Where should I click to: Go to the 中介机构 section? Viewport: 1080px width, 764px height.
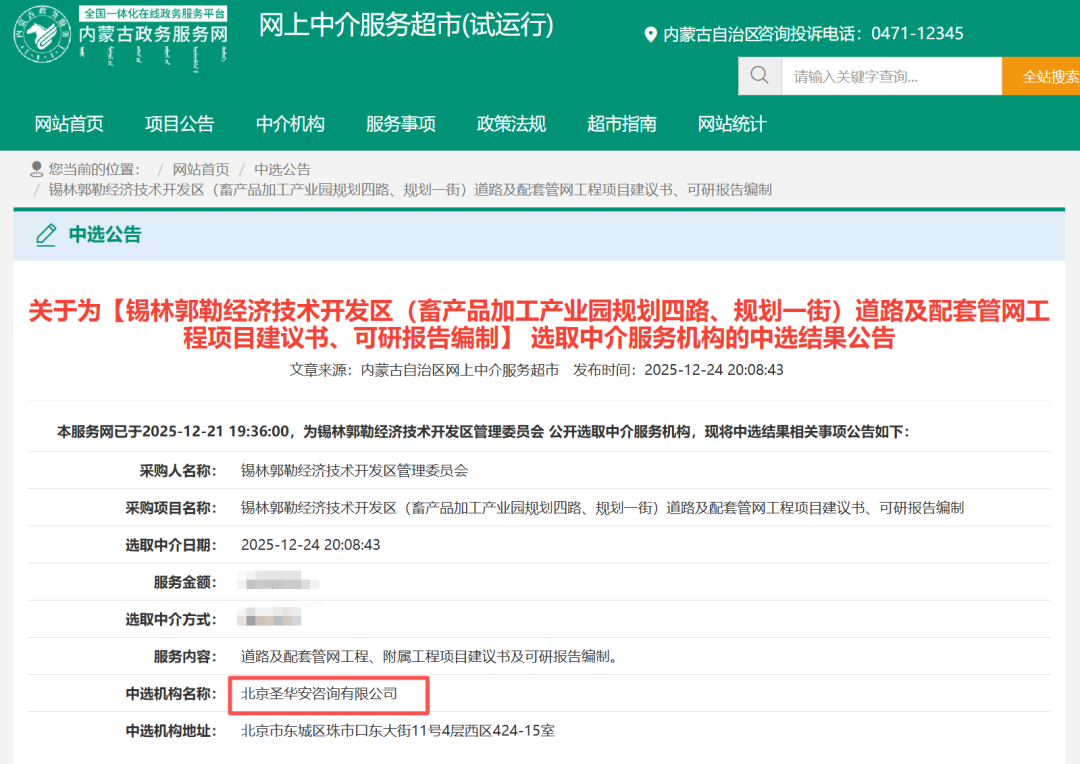coord(290,124)
